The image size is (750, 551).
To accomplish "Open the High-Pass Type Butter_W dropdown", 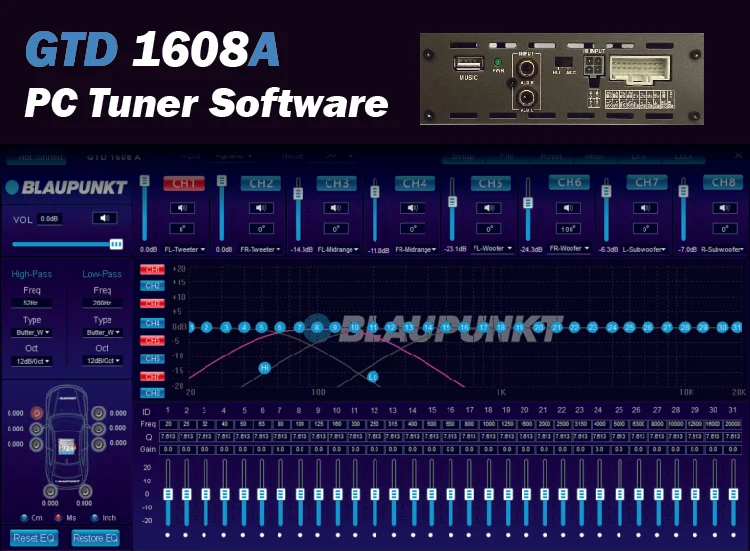I will coord(31,332).
